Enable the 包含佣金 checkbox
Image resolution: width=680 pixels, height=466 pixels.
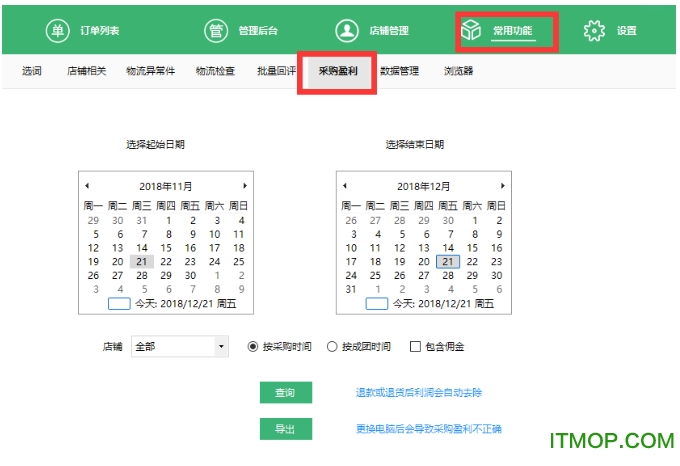415,347
